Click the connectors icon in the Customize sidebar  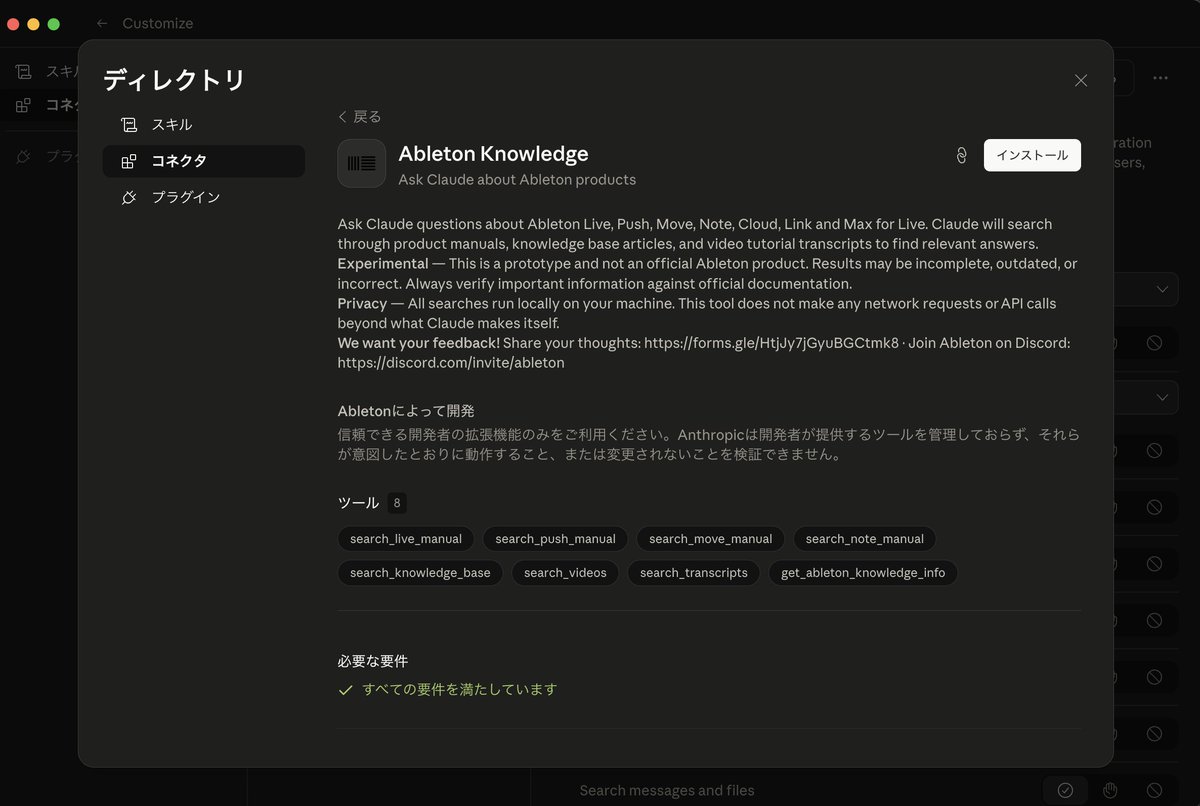tap(23, 104)
